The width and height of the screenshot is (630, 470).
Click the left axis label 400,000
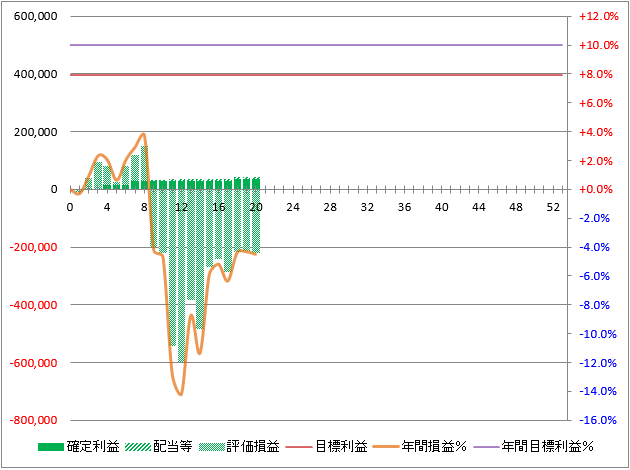35,74
